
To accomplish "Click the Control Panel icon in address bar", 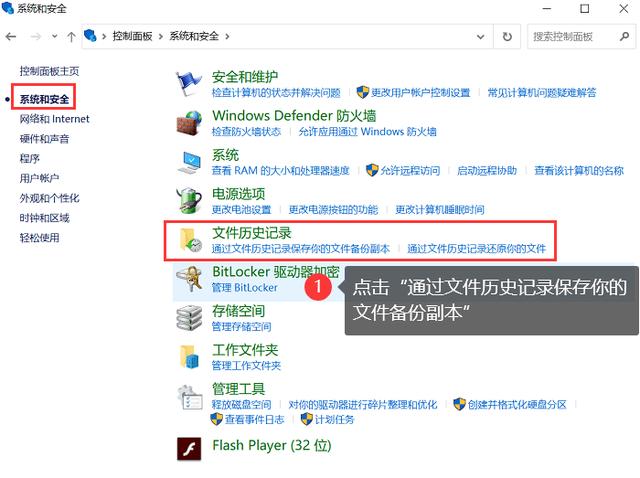I will (90, 36).
